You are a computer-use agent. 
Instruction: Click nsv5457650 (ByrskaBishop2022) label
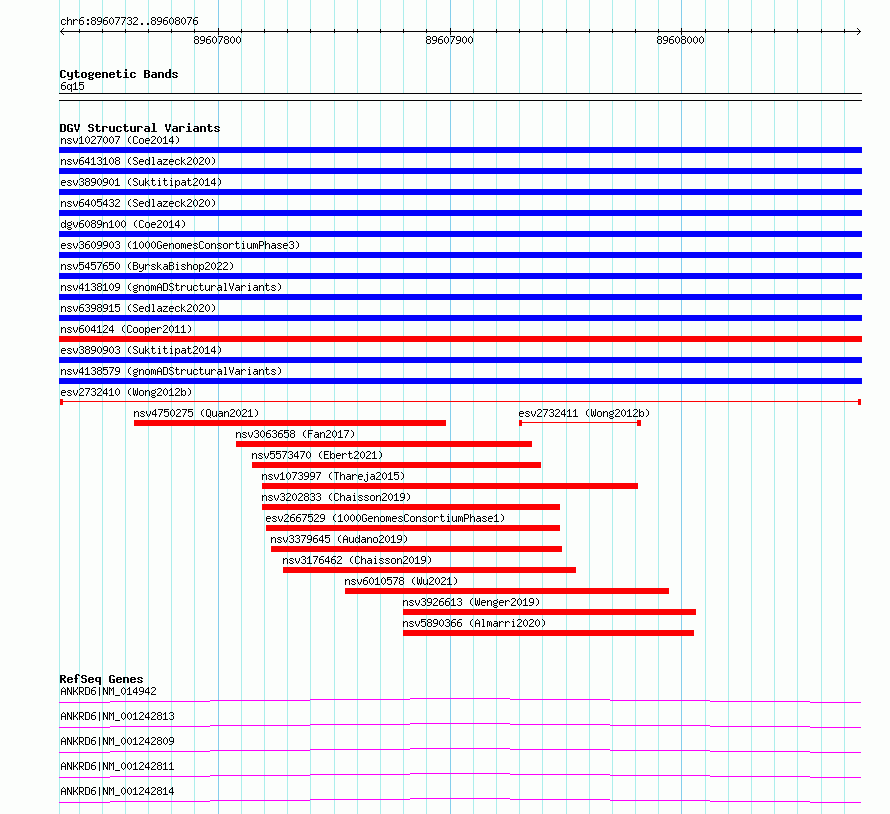tap(147, 266)
